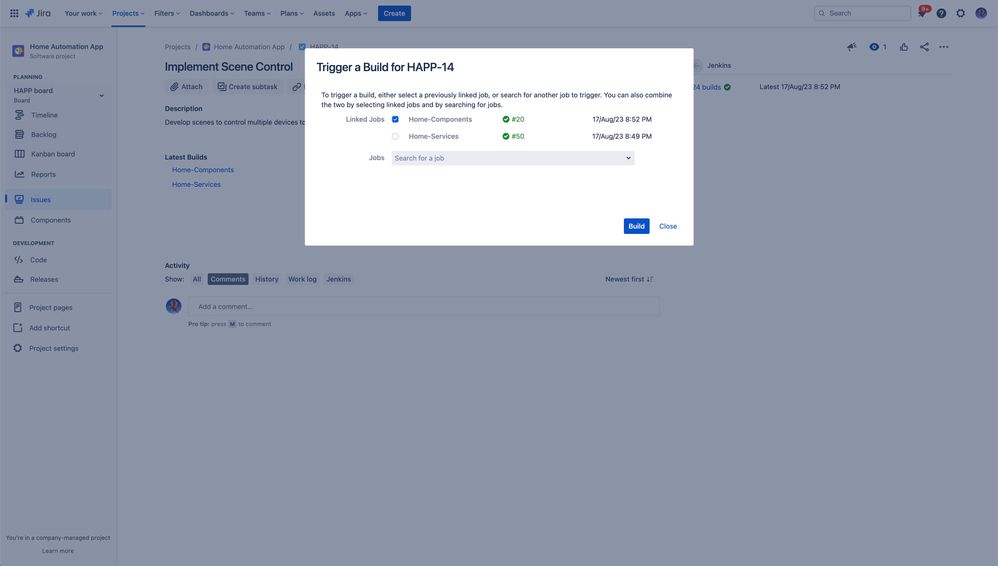Open the settings gear icon
Image resolution: width=998 pixels, height=566 pixels.
pyautogui.click(x=960, y=13)
